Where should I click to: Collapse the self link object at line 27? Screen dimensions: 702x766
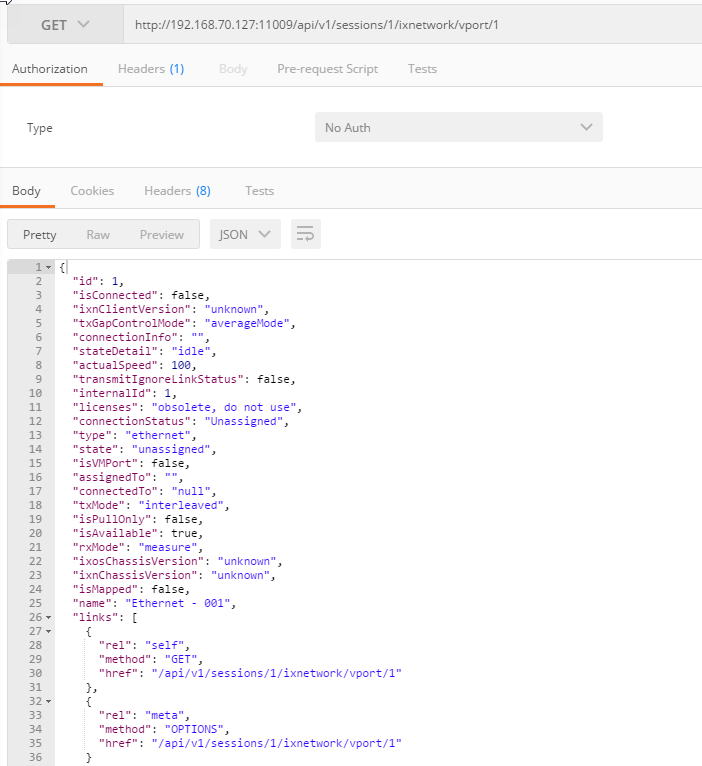[49, 632]
